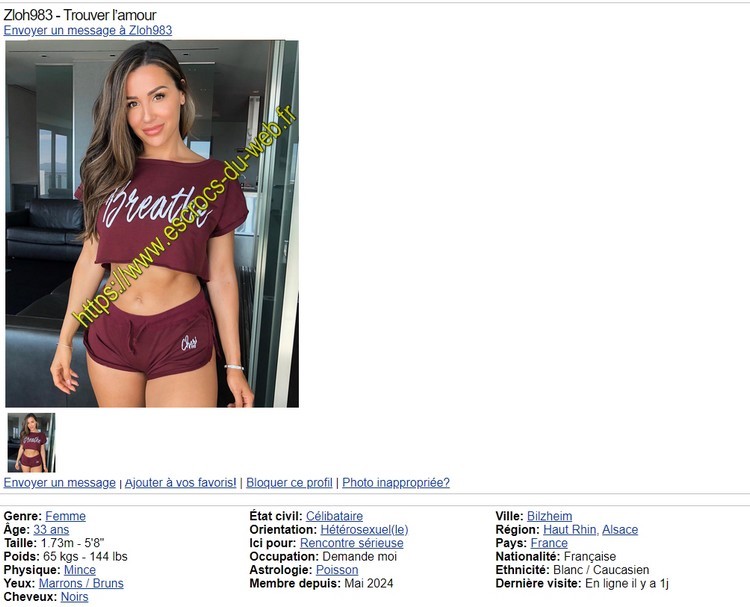Open the 'Mince' physique link

(79, 570)
